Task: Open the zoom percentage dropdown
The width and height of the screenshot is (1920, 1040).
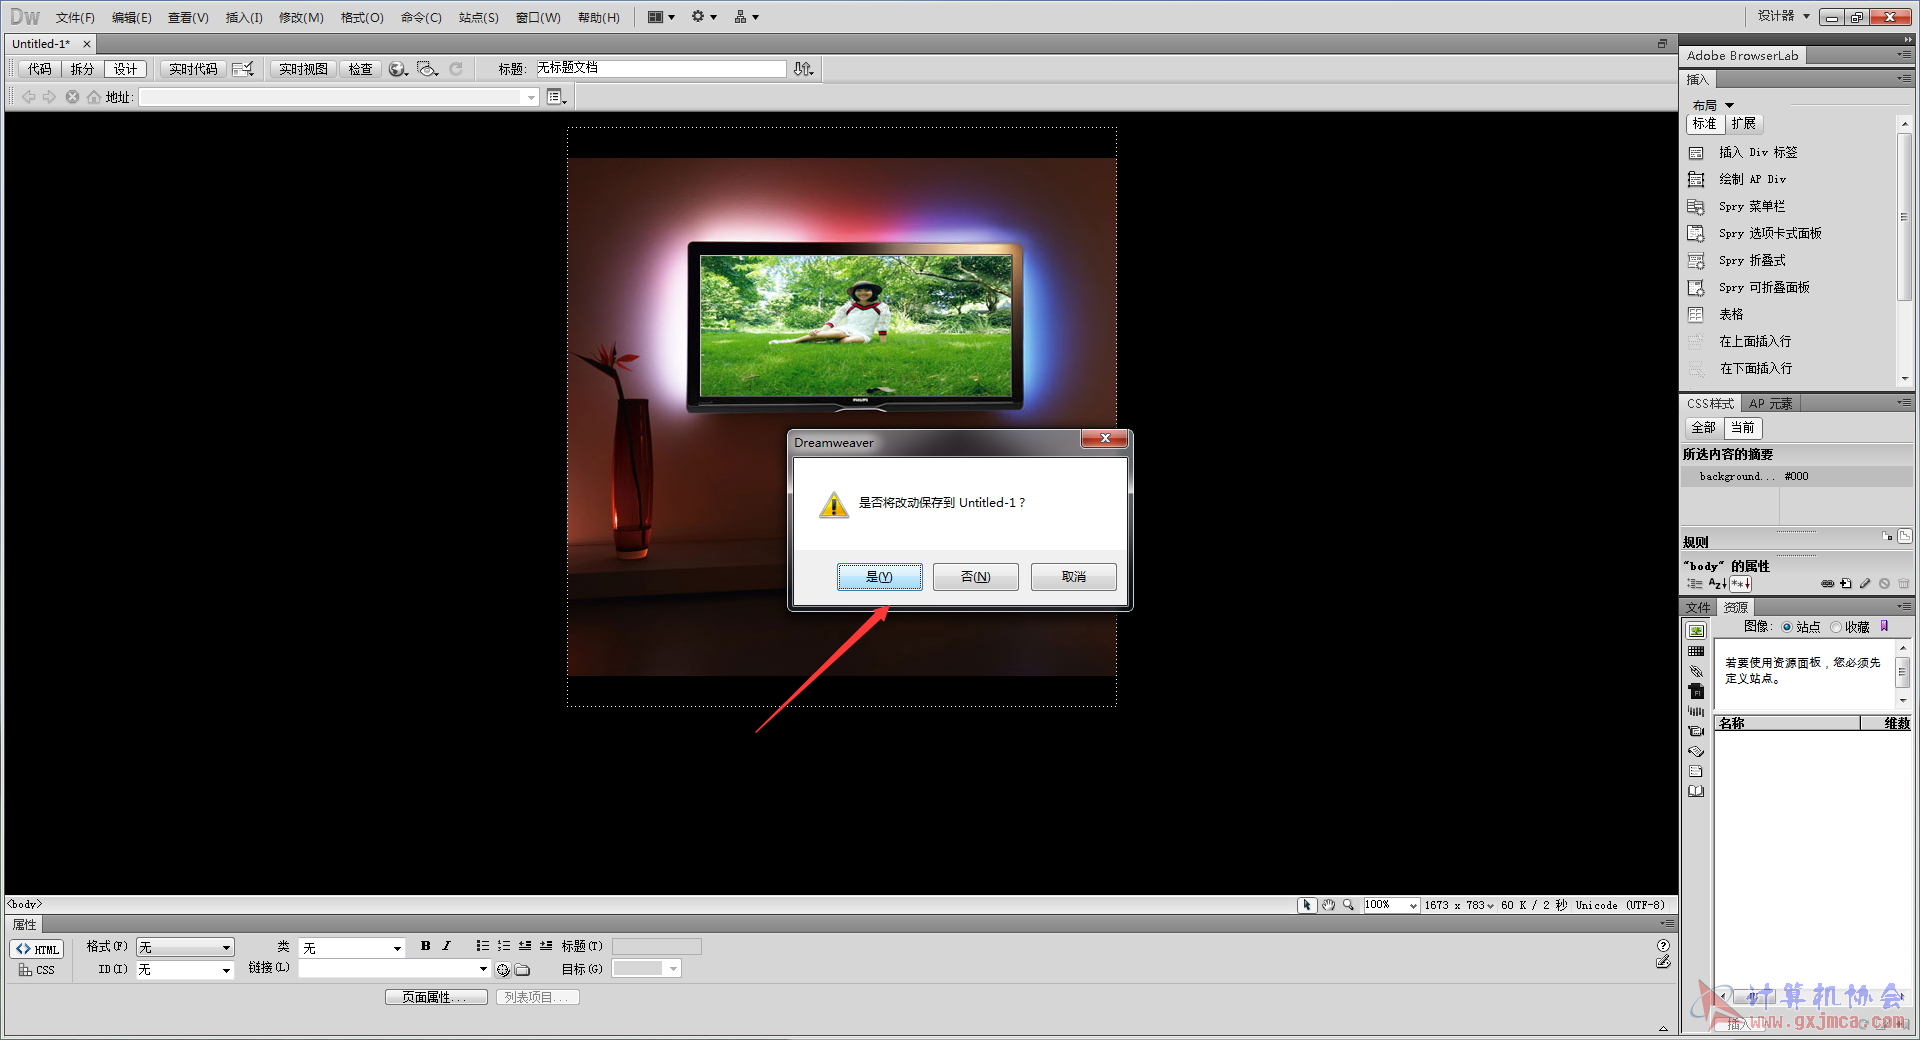Action: coord(1391,905)
